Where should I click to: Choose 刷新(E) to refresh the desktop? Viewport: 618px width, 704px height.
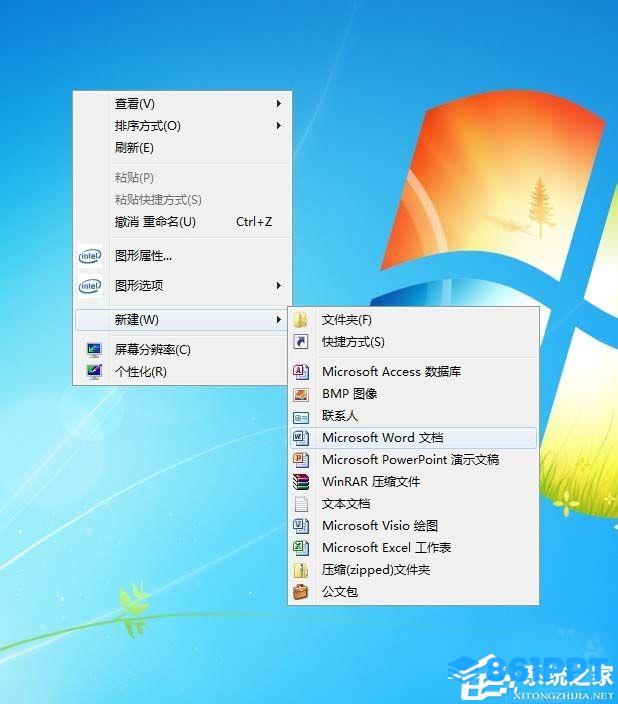[182, 148]
